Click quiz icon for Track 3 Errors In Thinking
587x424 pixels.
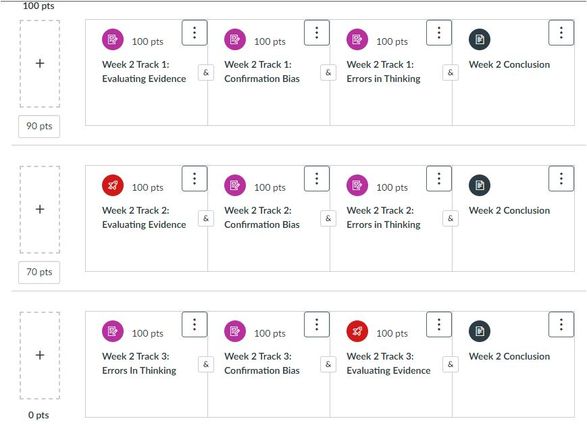tap(113, 331)
